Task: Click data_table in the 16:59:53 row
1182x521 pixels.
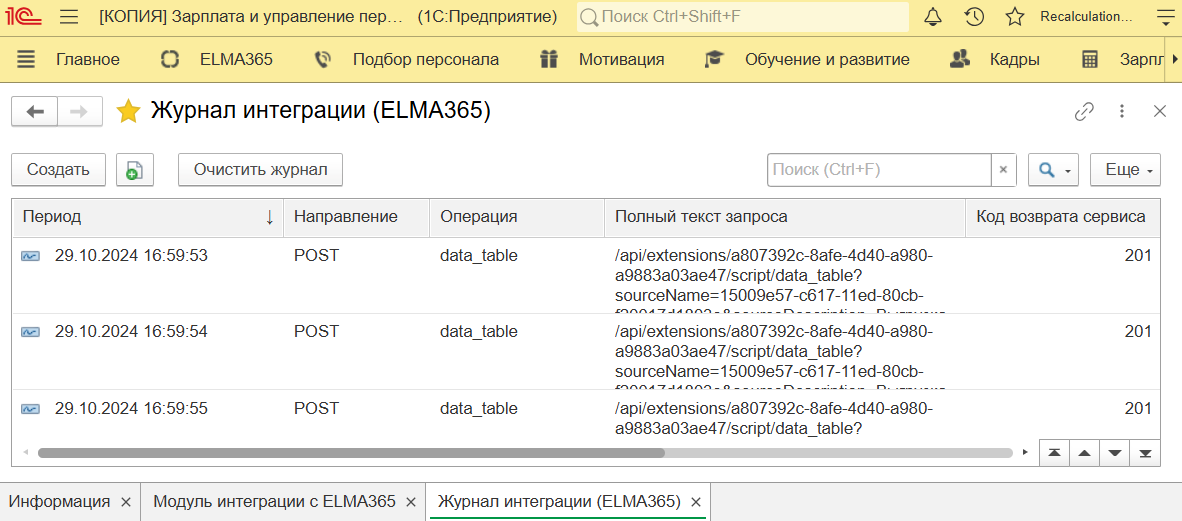Action: (479, 256)
